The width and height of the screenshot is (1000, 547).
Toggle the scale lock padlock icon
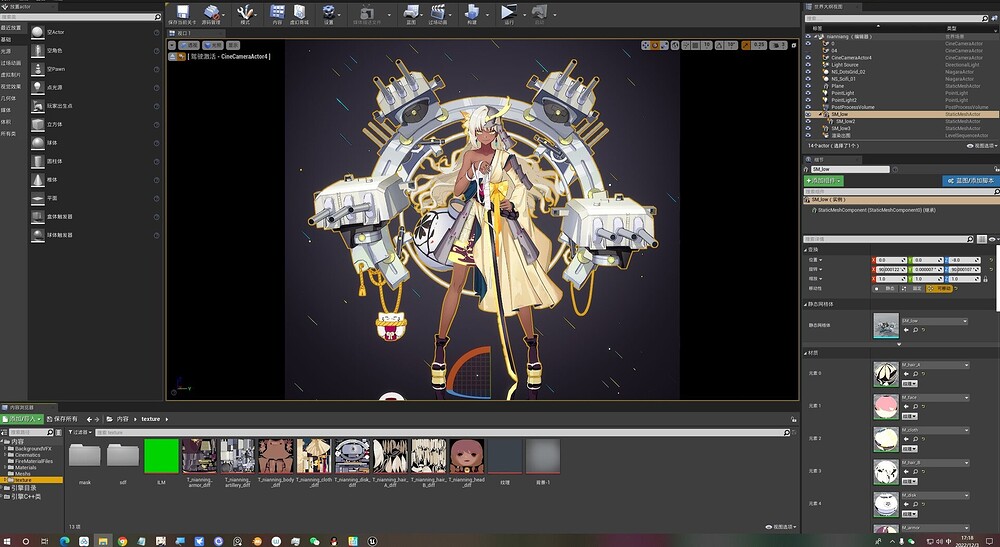(x=985, y=279)
